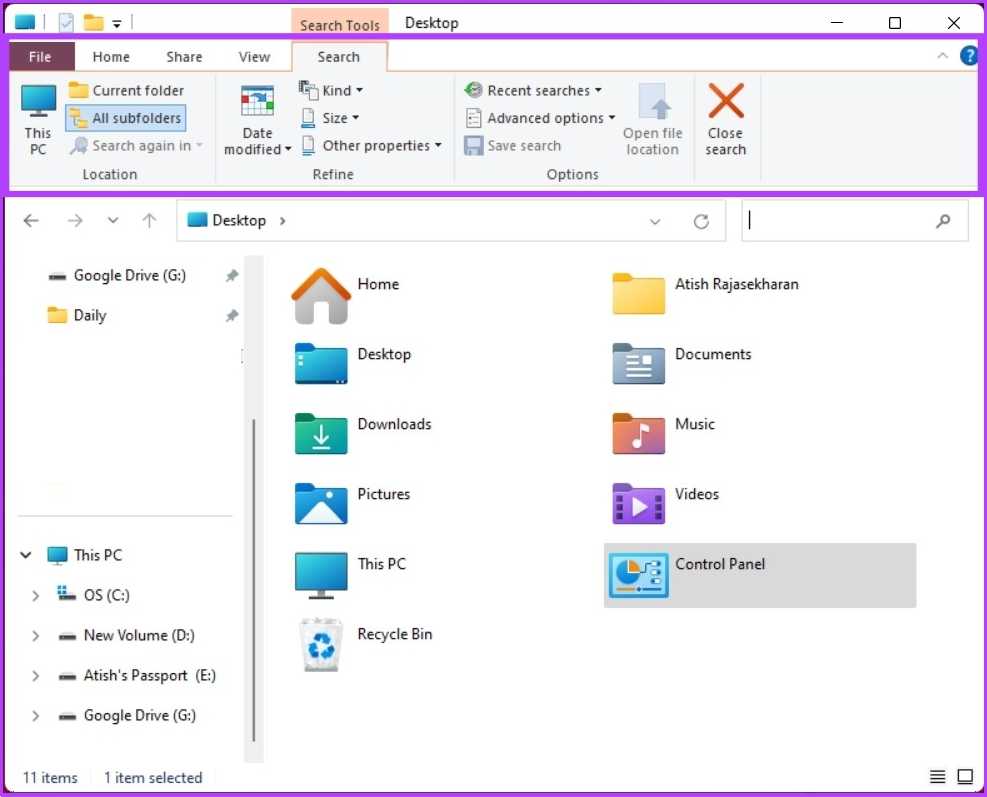The height and width of the screenshot is (797, 987).
Task: Click the Refresh button in address bar
Action: 701,221
